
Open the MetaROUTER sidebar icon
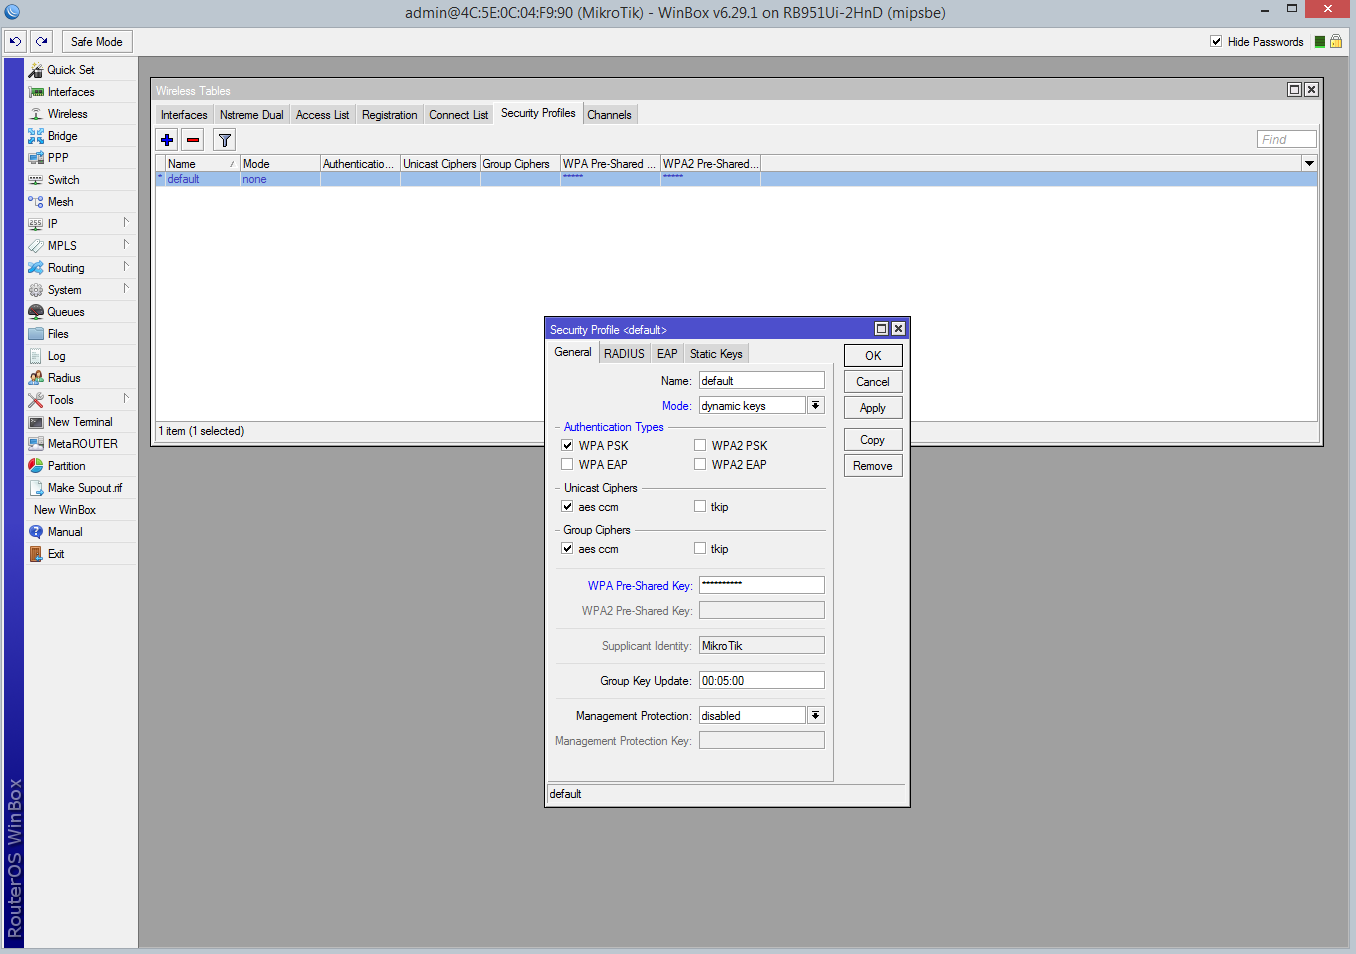click(36, 444)
